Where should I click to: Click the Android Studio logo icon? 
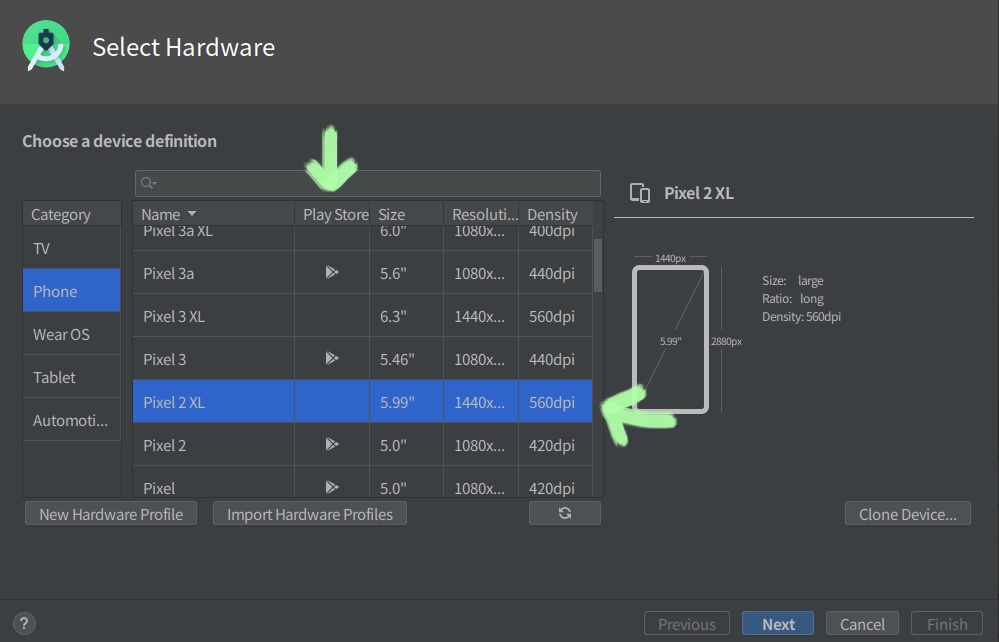coord(46,46)
